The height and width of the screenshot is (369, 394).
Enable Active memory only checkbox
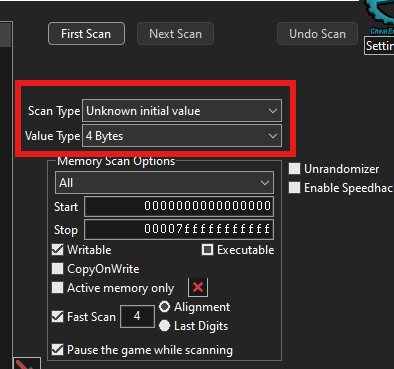pos(57,288)
